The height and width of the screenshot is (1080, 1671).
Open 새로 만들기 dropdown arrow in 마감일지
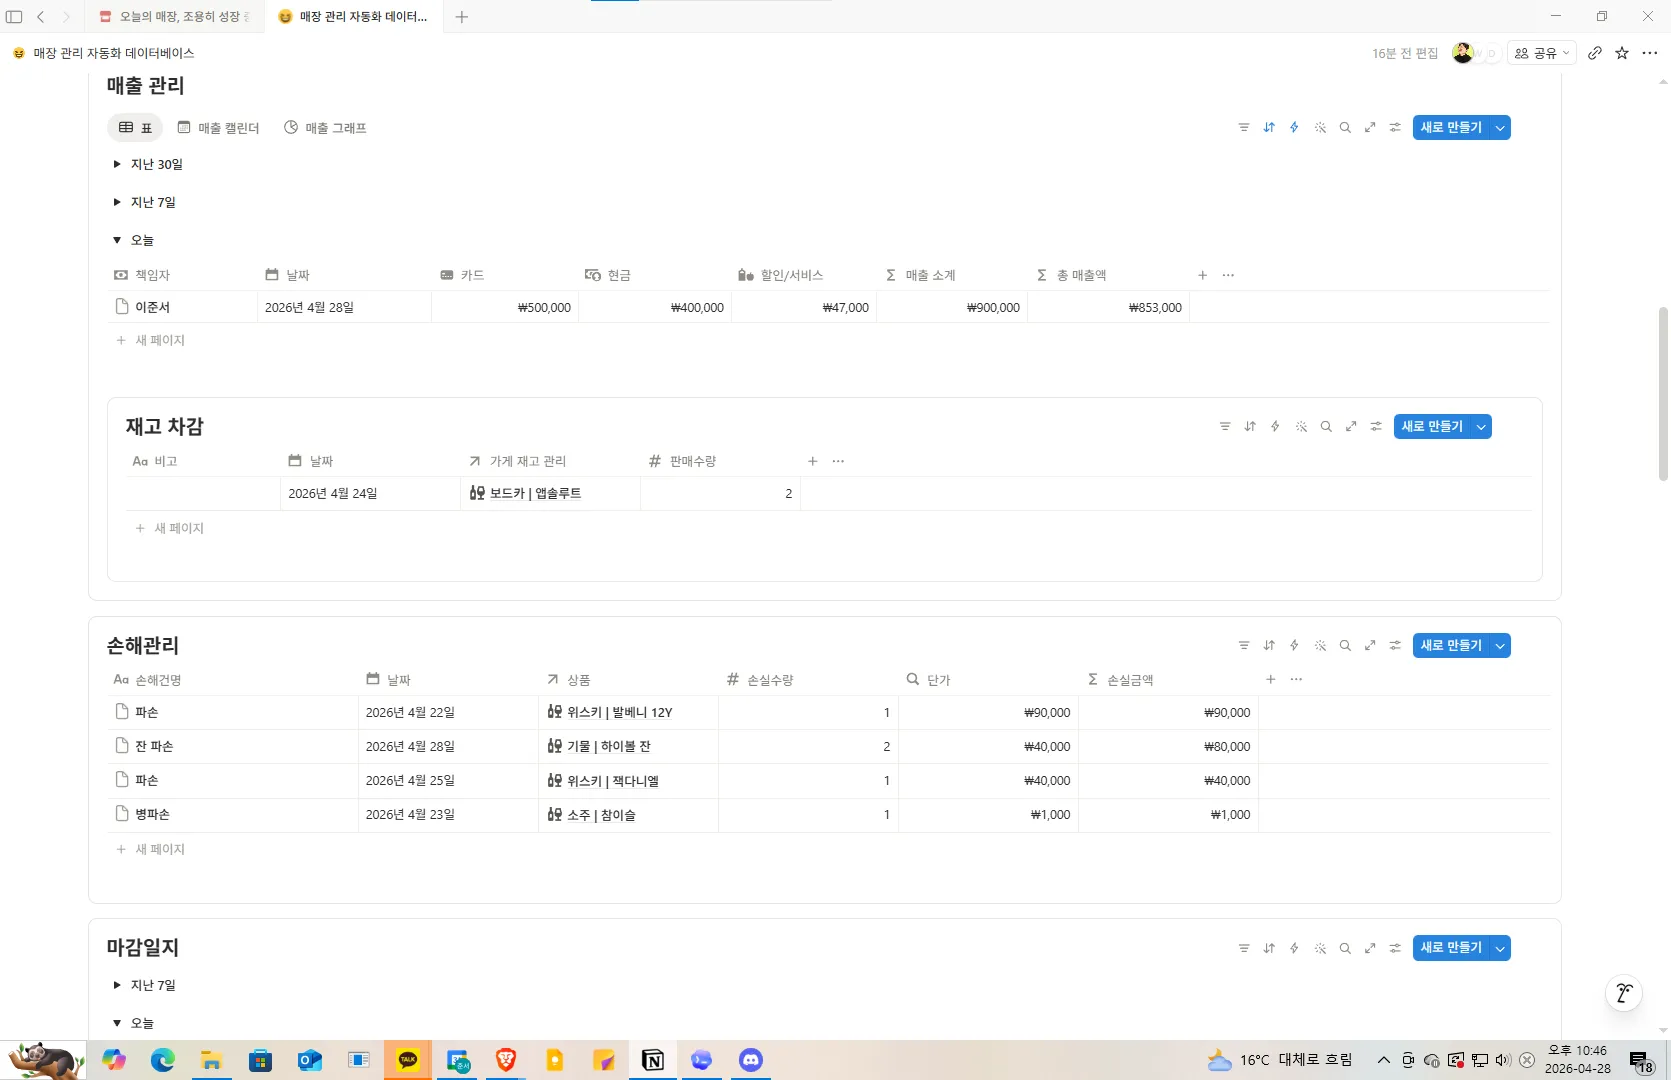1500,948
